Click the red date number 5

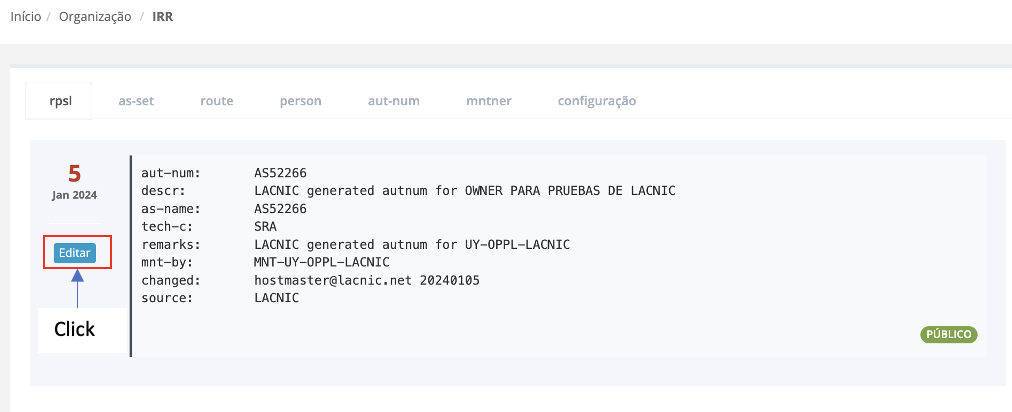(x=74, y=173)
